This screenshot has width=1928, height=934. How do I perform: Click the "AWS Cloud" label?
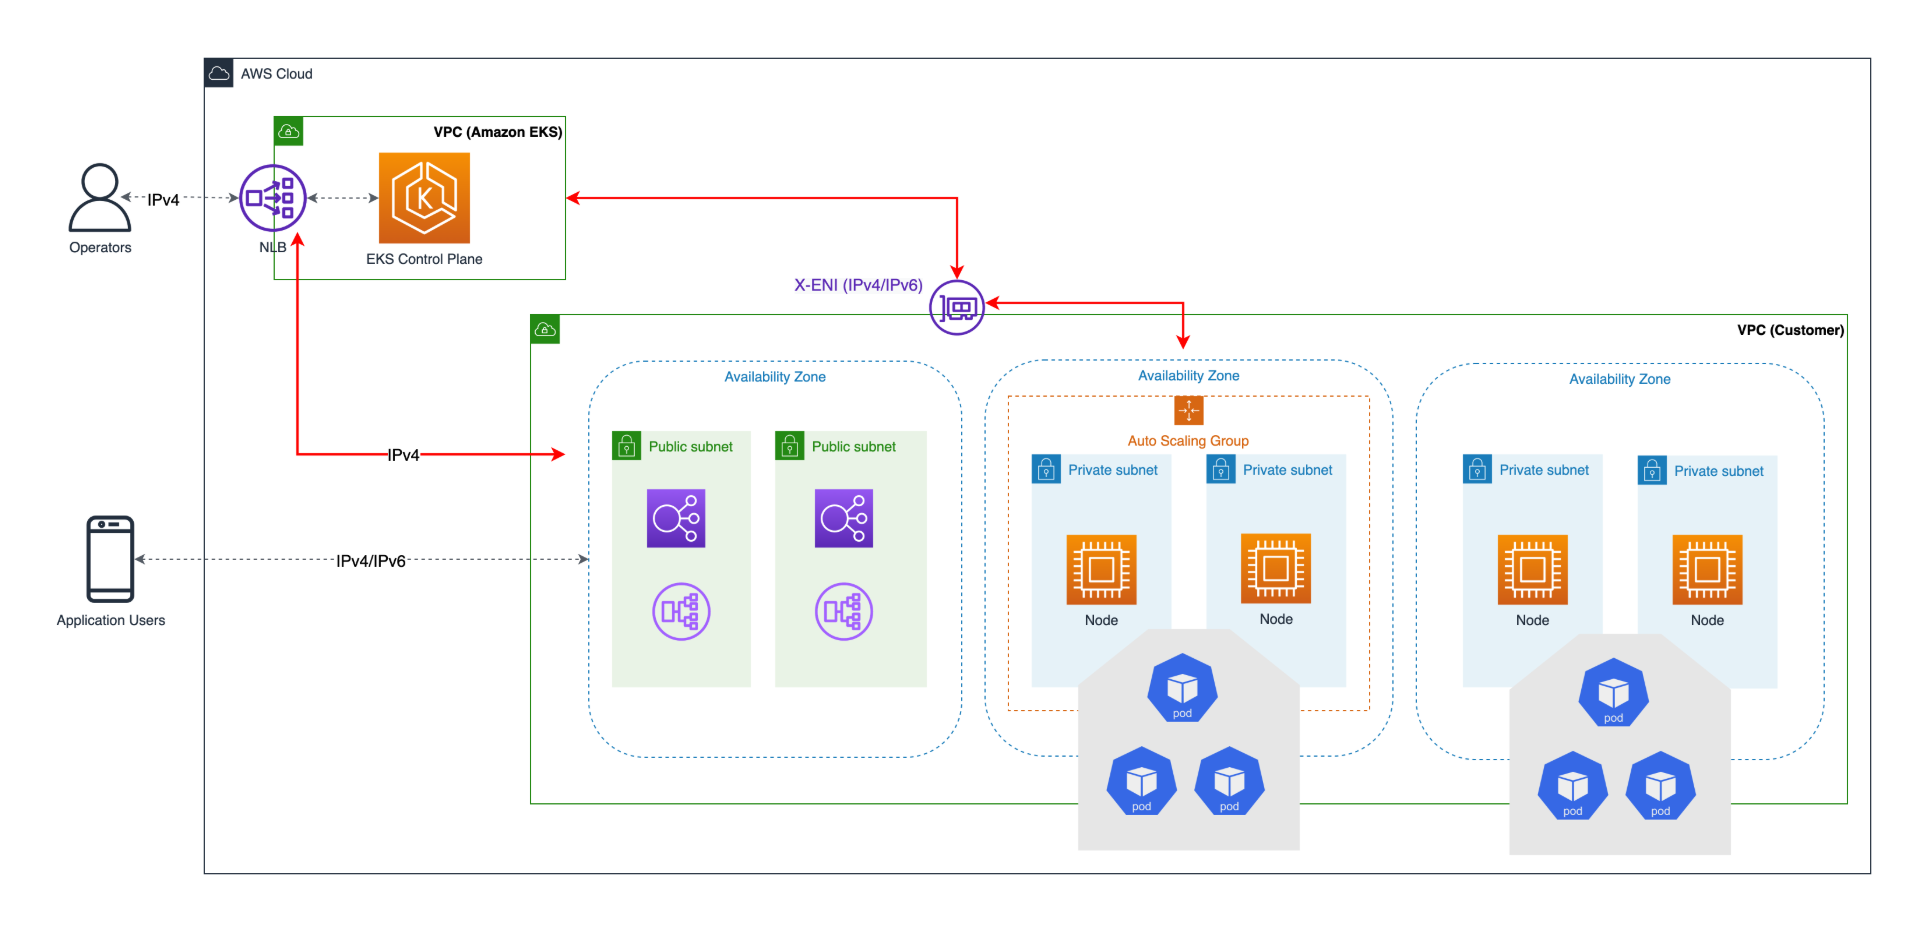coord(276,74)
